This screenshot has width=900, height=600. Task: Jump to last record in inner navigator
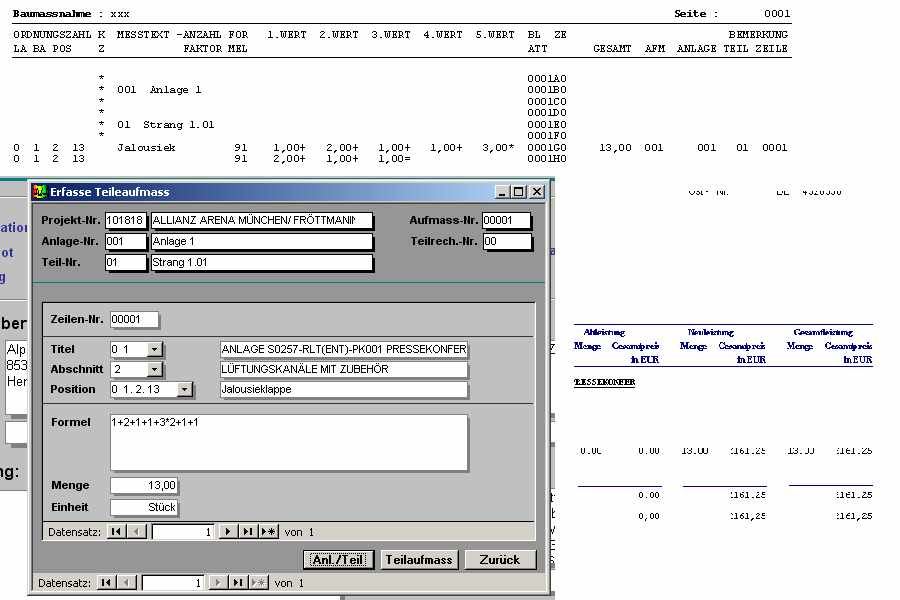pyautogui.click(x=248, y=532)
